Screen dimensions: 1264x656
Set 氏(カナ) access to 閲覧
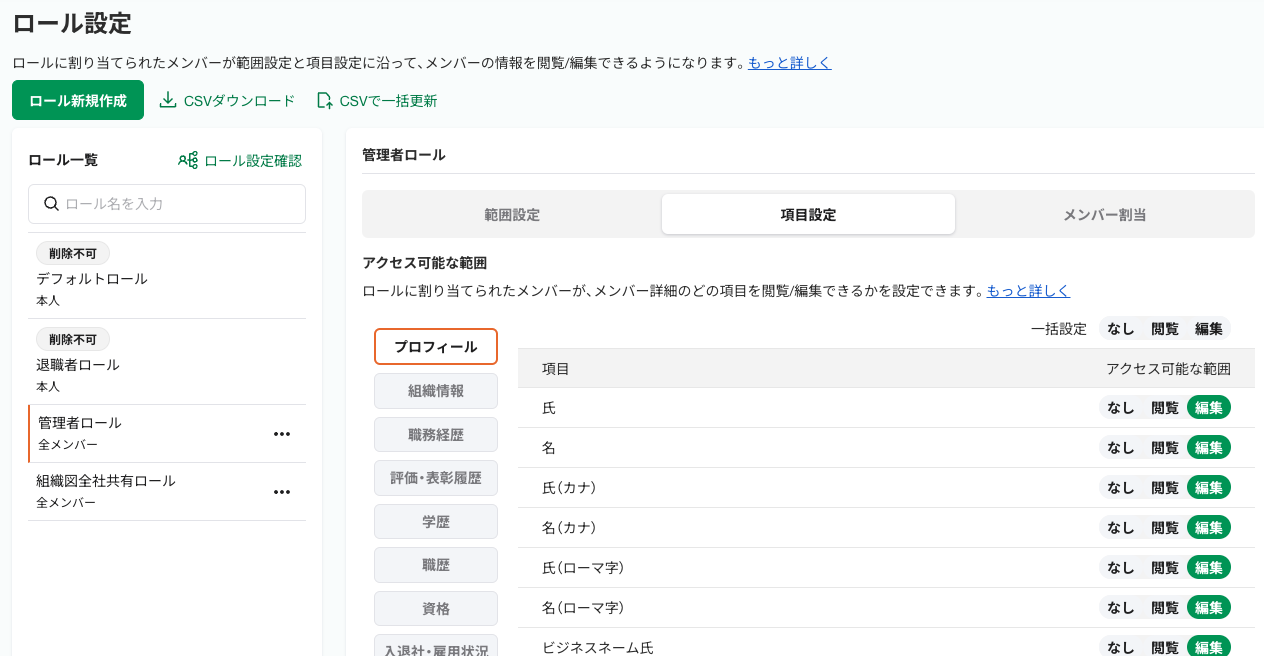(x=1165, y=487)
